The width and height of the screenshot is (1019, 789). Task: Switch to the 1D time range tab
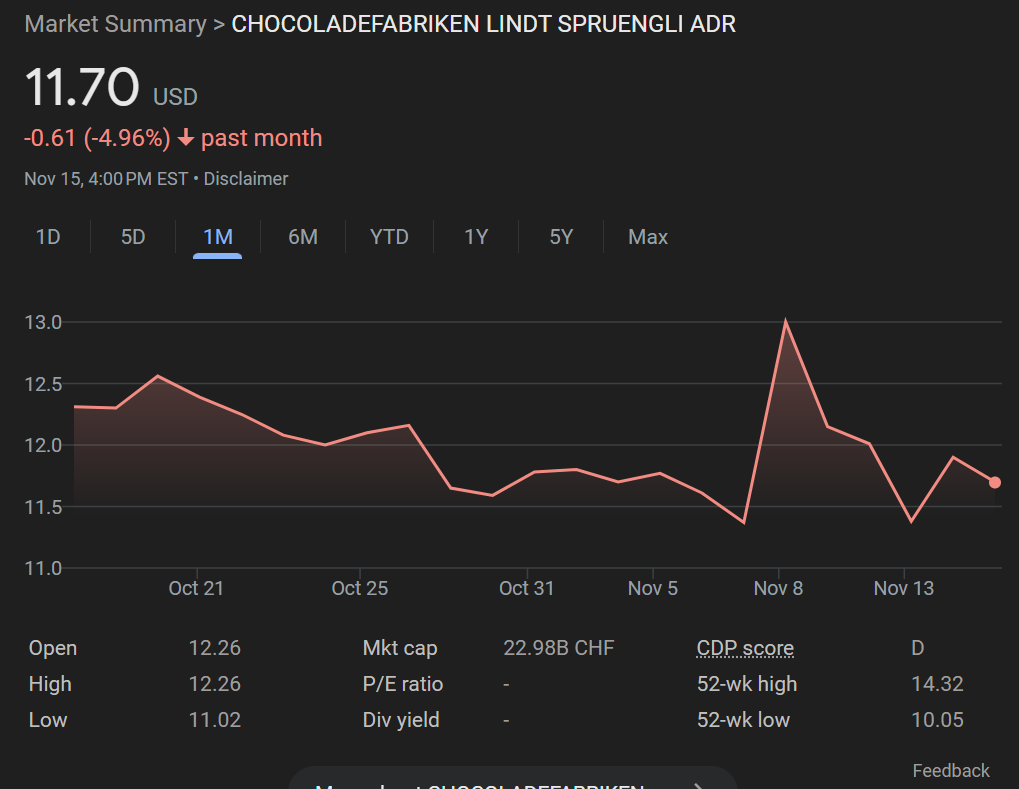pyautogui.click(x=48, y=237)
